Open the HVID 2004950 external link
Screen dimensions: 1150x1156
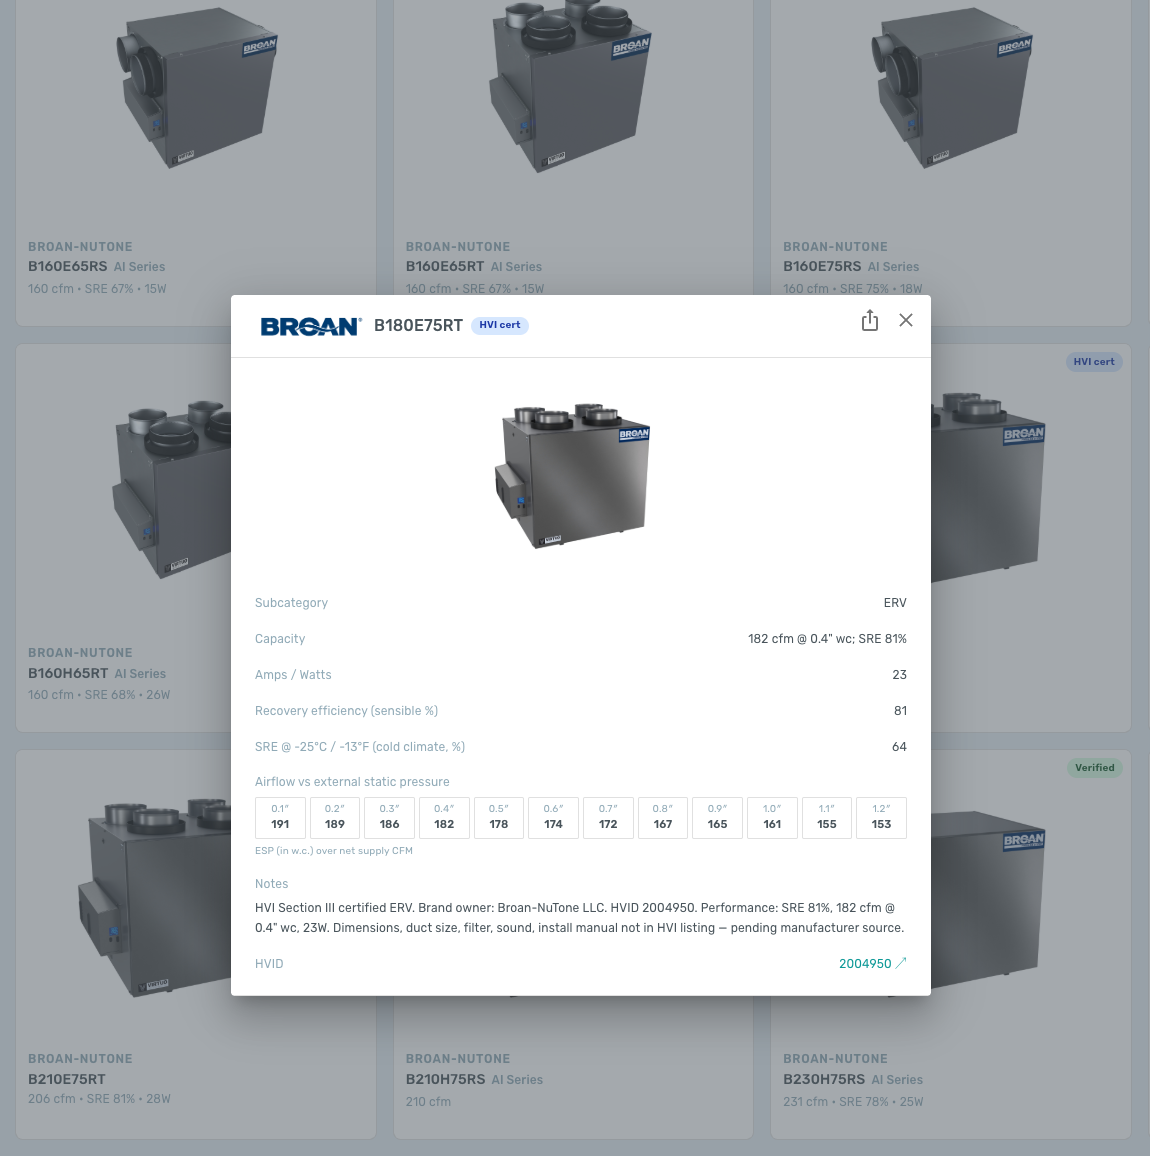[x=873, y=964]
